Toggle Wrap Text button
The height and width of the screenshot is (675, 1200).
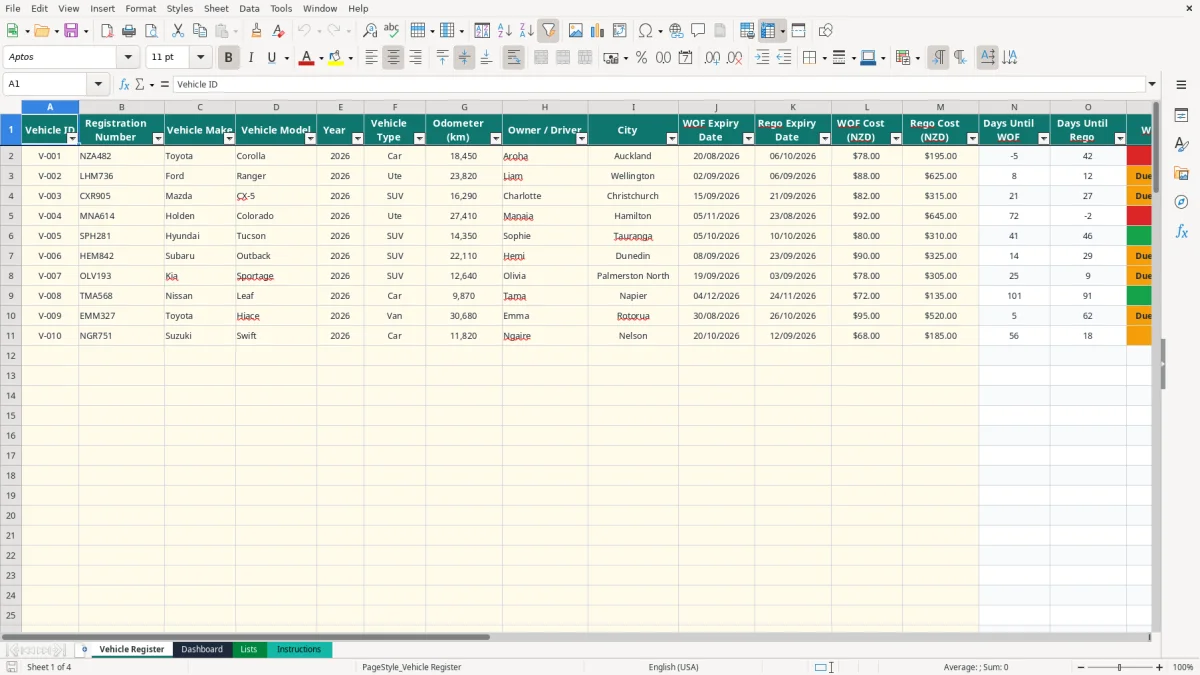[513, 58]
